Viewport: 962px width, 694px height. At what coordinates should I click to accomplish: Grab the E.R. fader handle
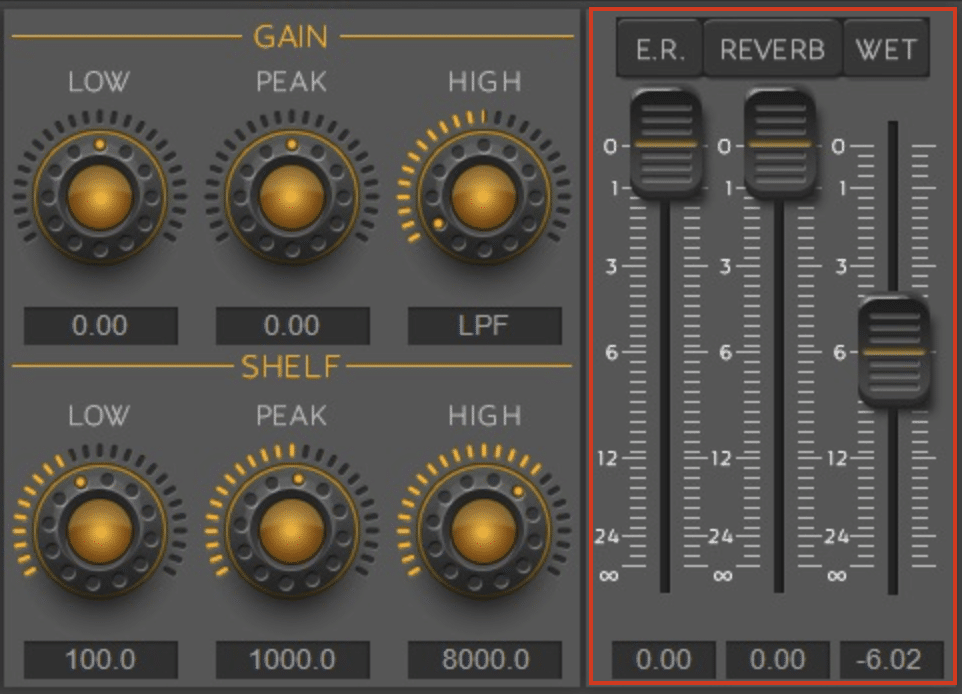point(665,144)
